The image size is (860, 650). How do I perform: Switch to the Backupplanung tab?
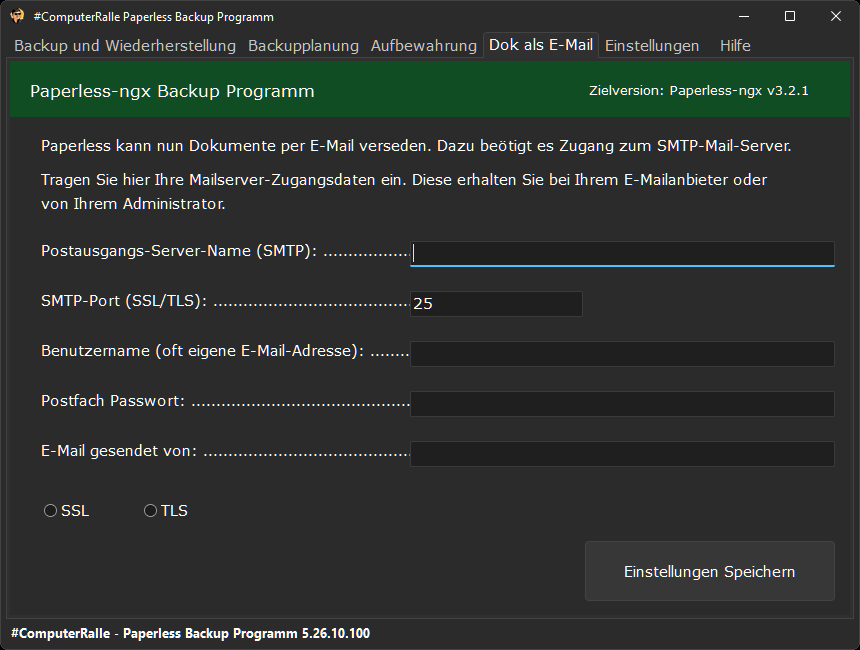coord(303,46)
